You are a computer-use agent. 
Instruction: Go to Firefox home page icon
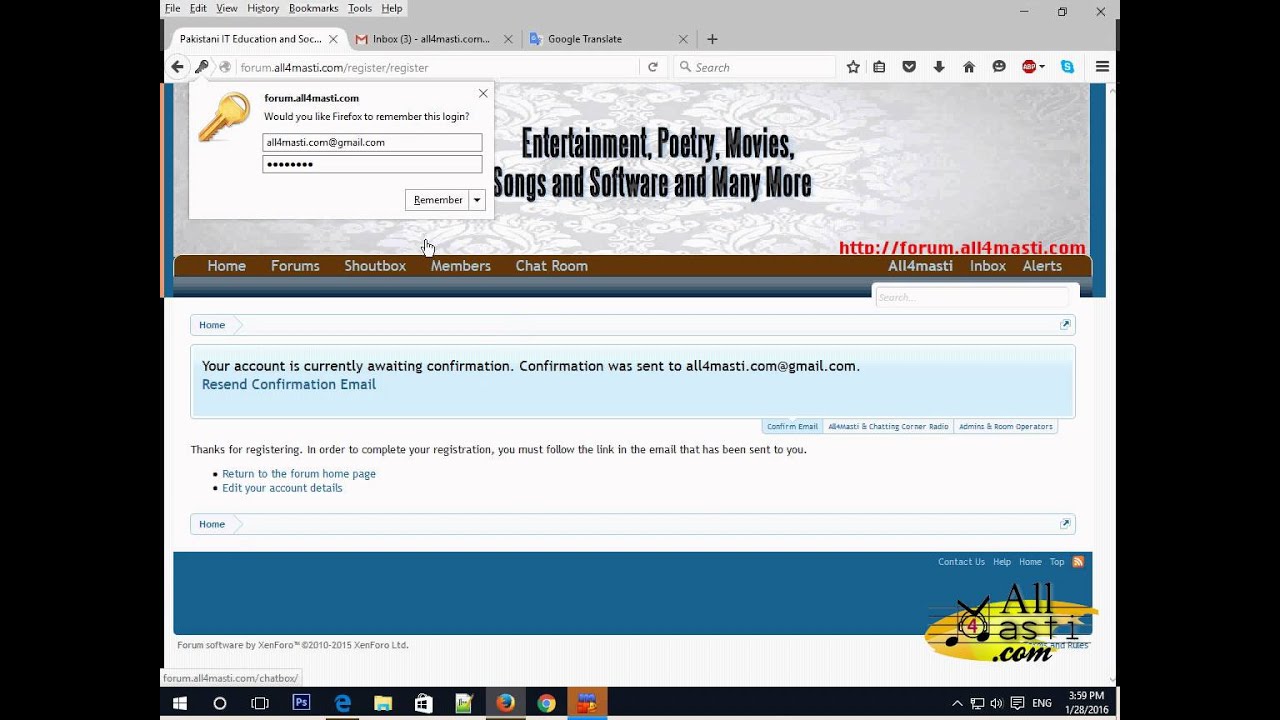click(969, 67)
